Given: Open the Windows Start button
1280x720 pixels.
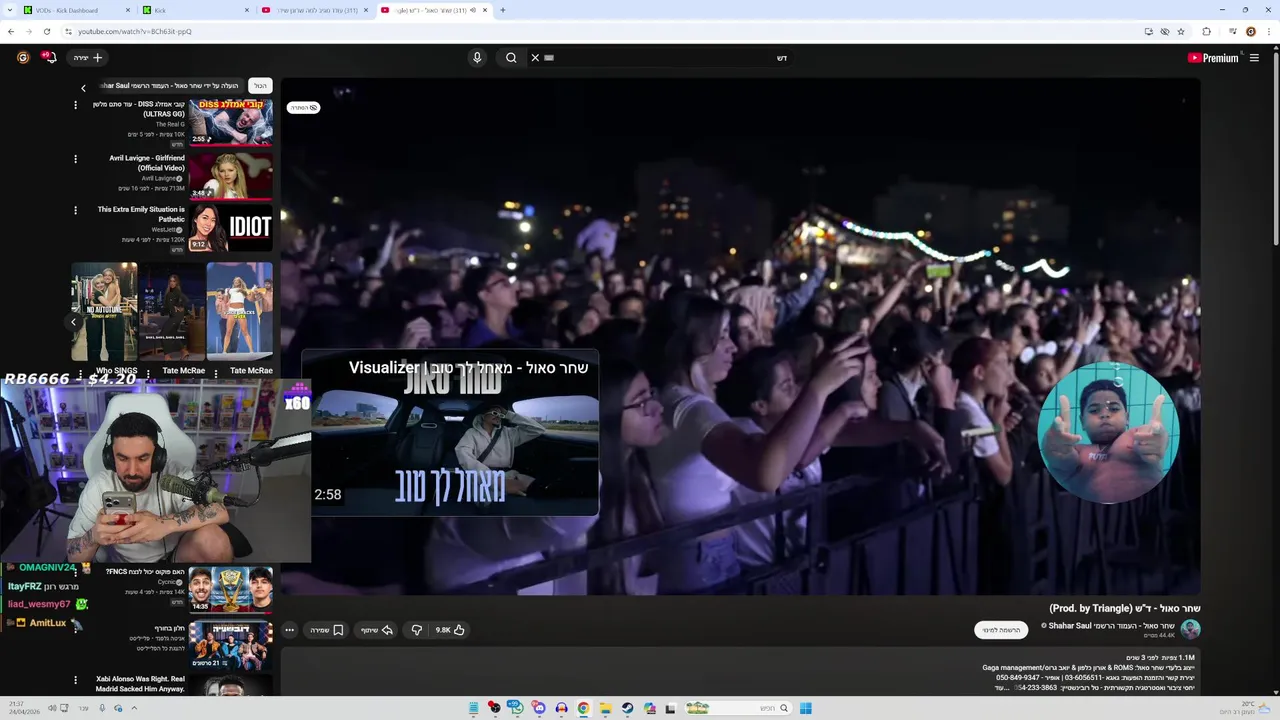Looking at the screenshot, I should (805, 708).
